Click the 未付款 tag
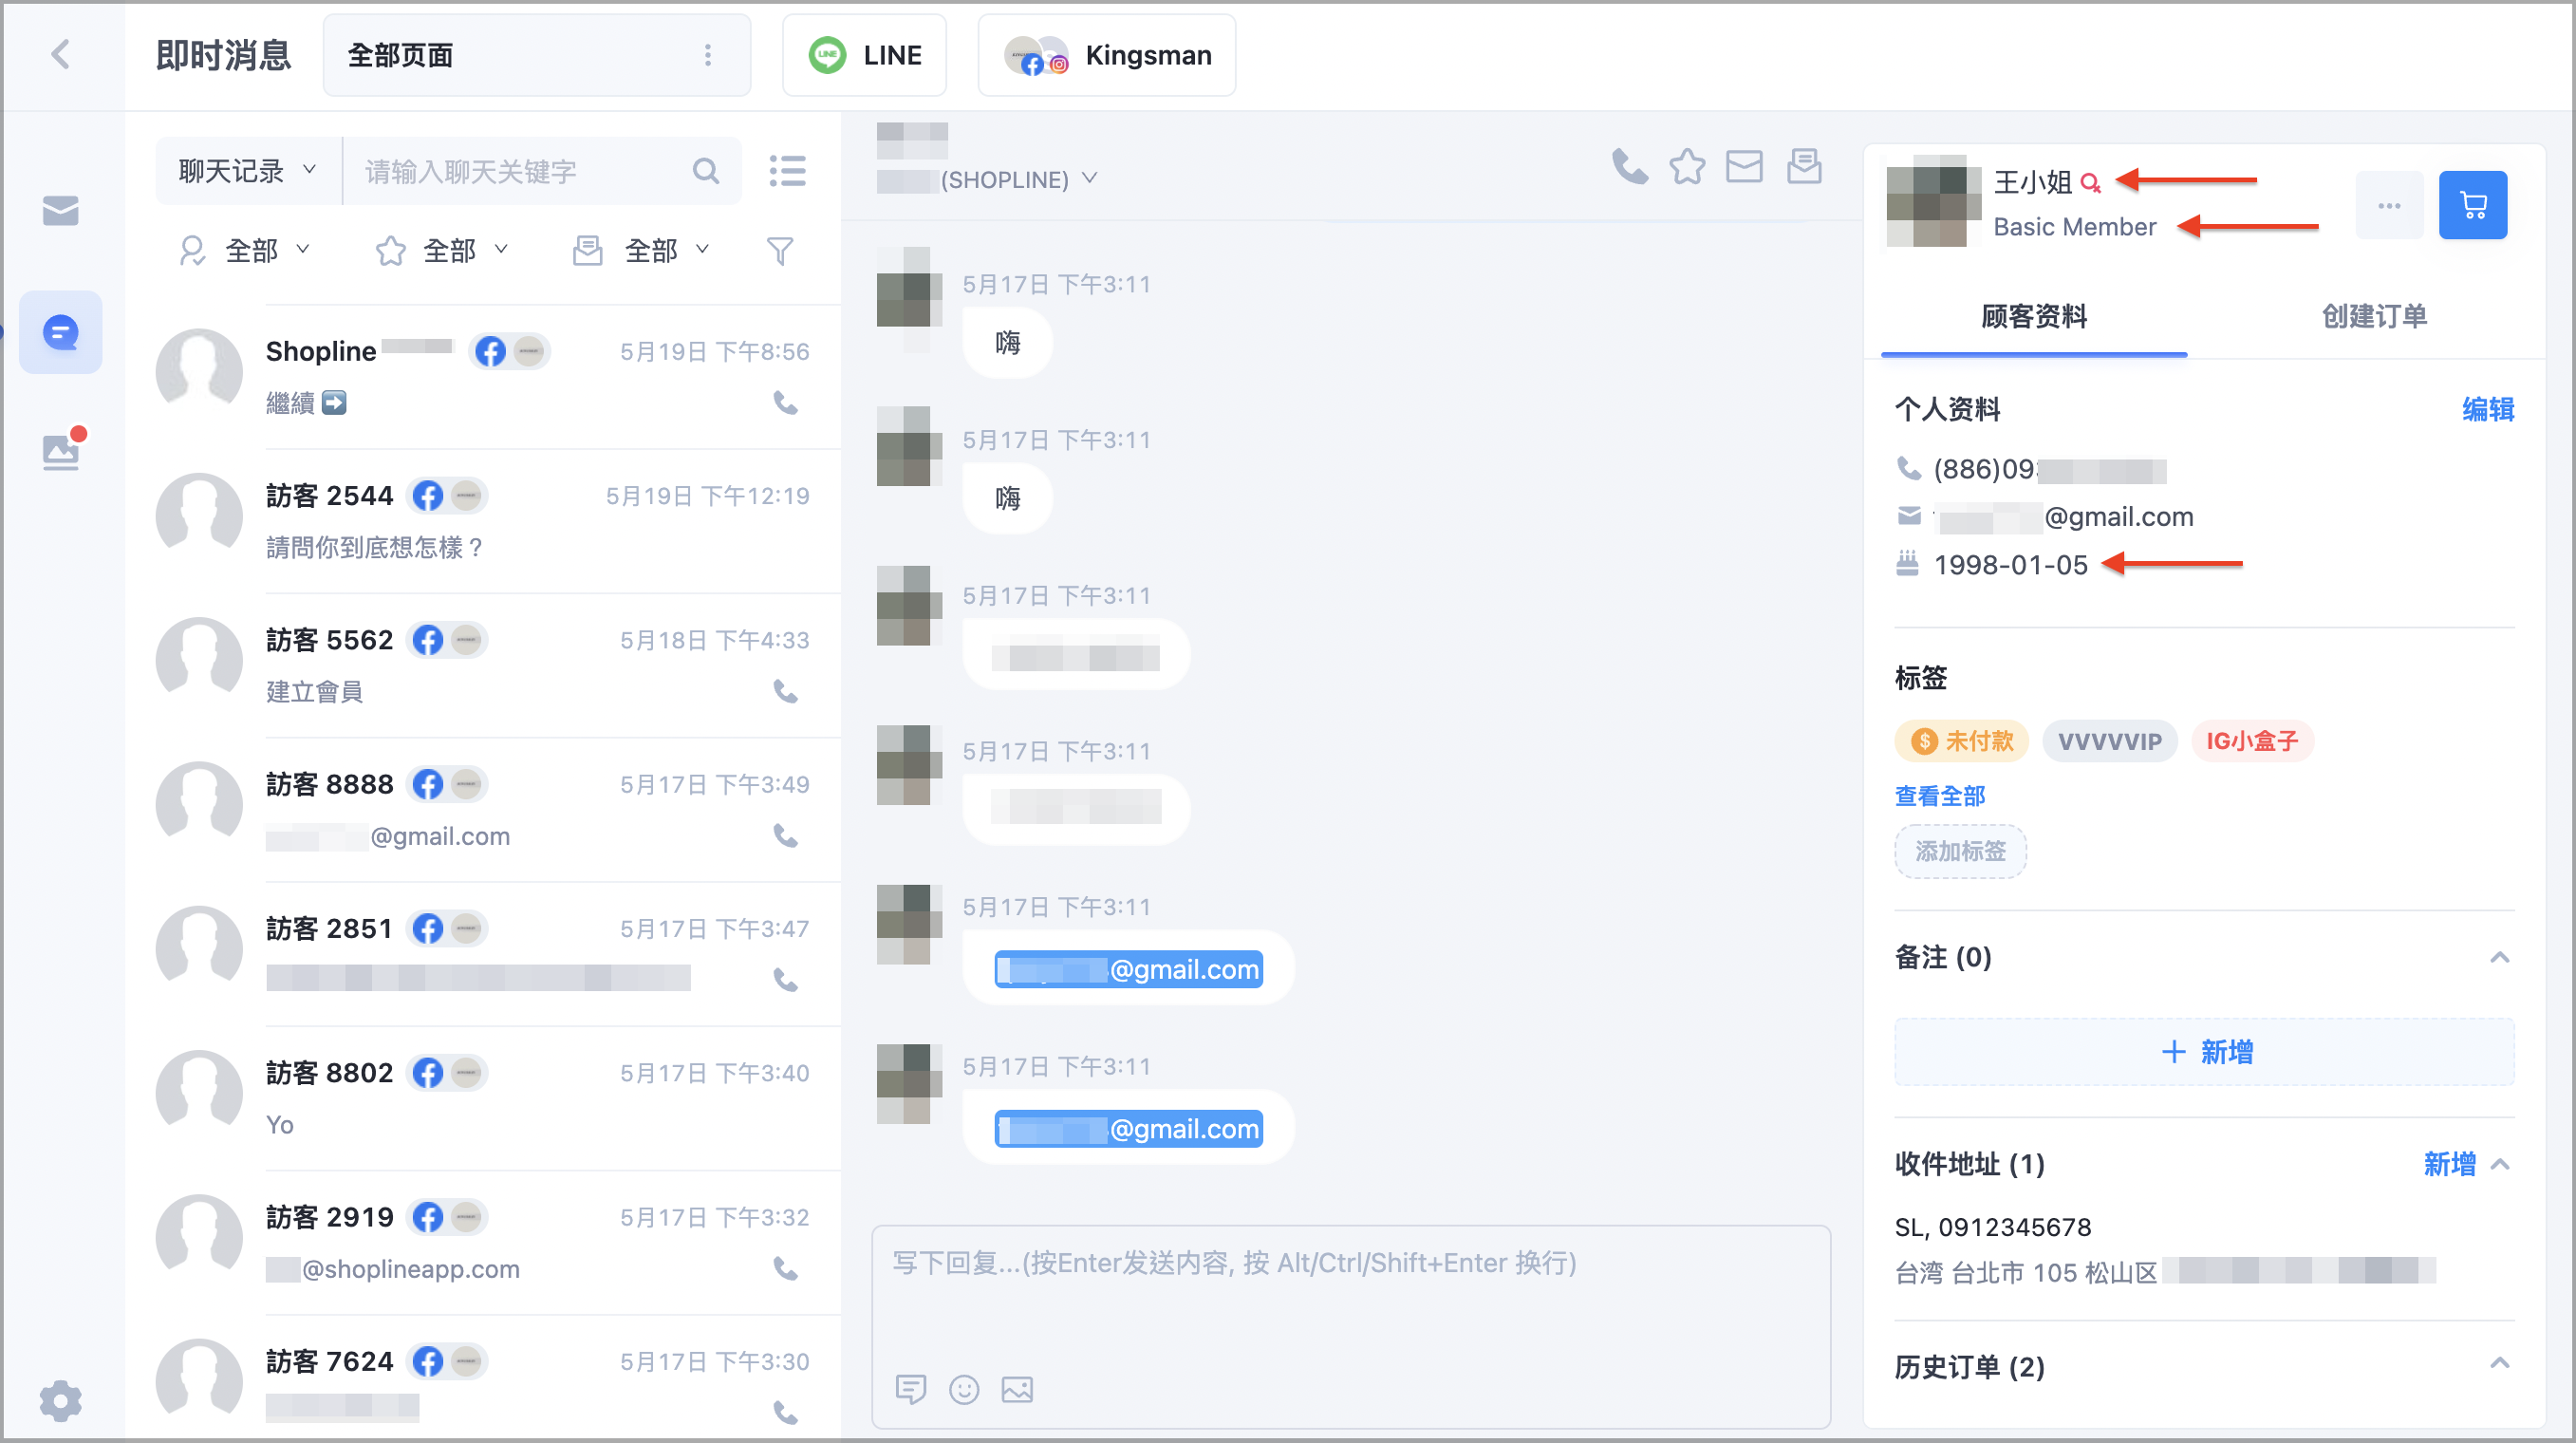The width and height of the screenshot is (2576, 1443). tap(1961, 741)
